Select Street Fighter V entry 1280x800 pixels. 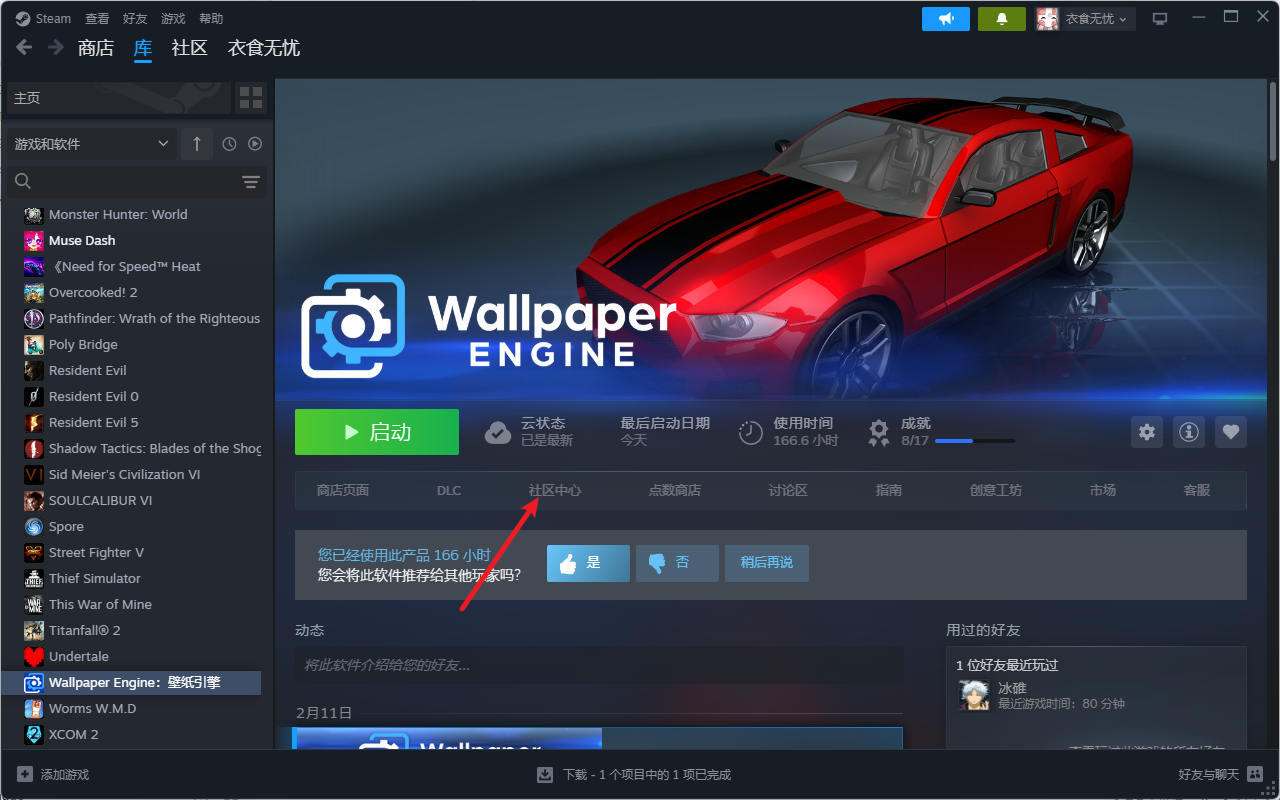tap(97, 552)
